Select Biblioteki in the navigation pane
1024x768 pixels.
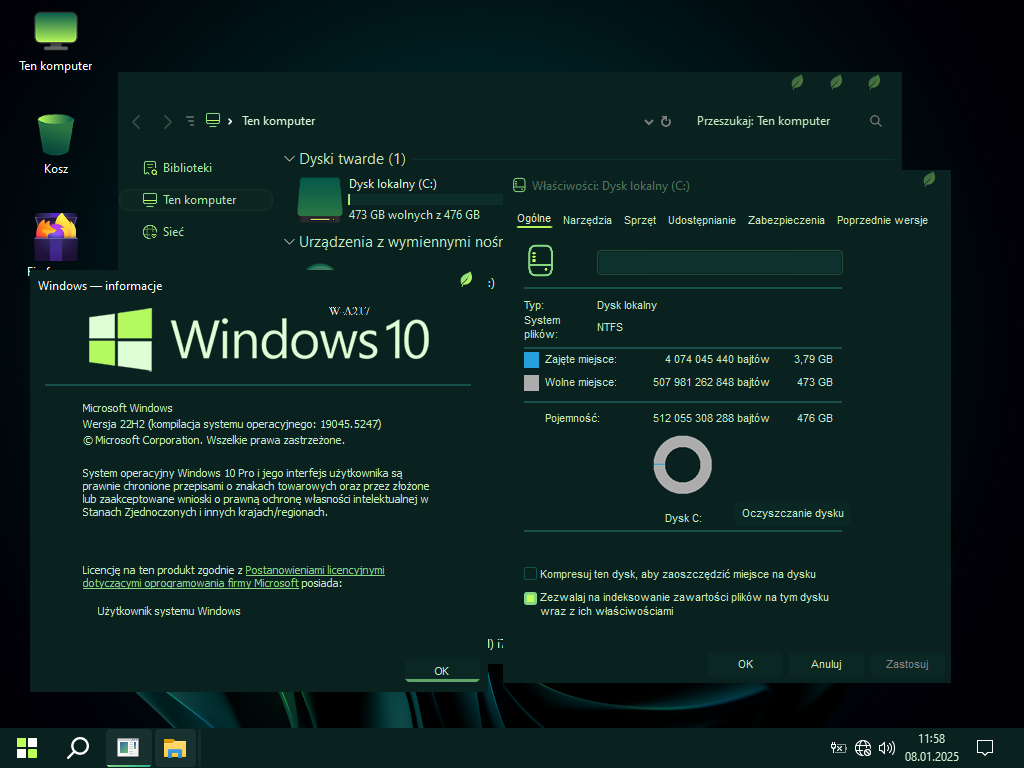(x=187, y=168)
